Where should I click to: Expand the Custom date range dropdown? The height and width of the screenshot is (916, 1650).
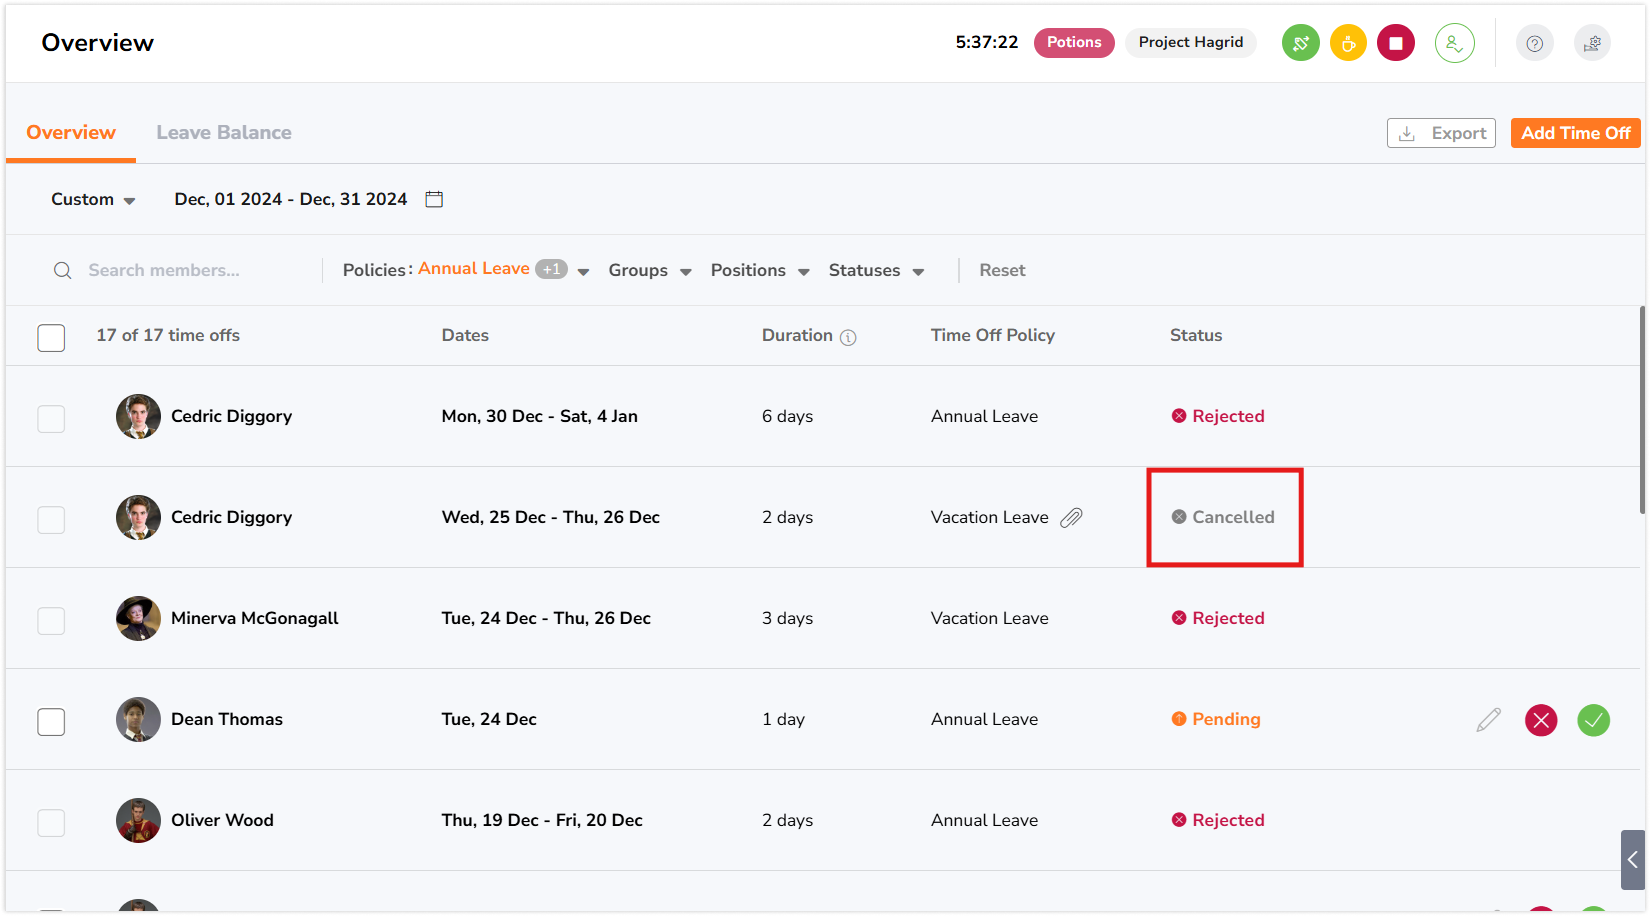click(x=93, y=200)
